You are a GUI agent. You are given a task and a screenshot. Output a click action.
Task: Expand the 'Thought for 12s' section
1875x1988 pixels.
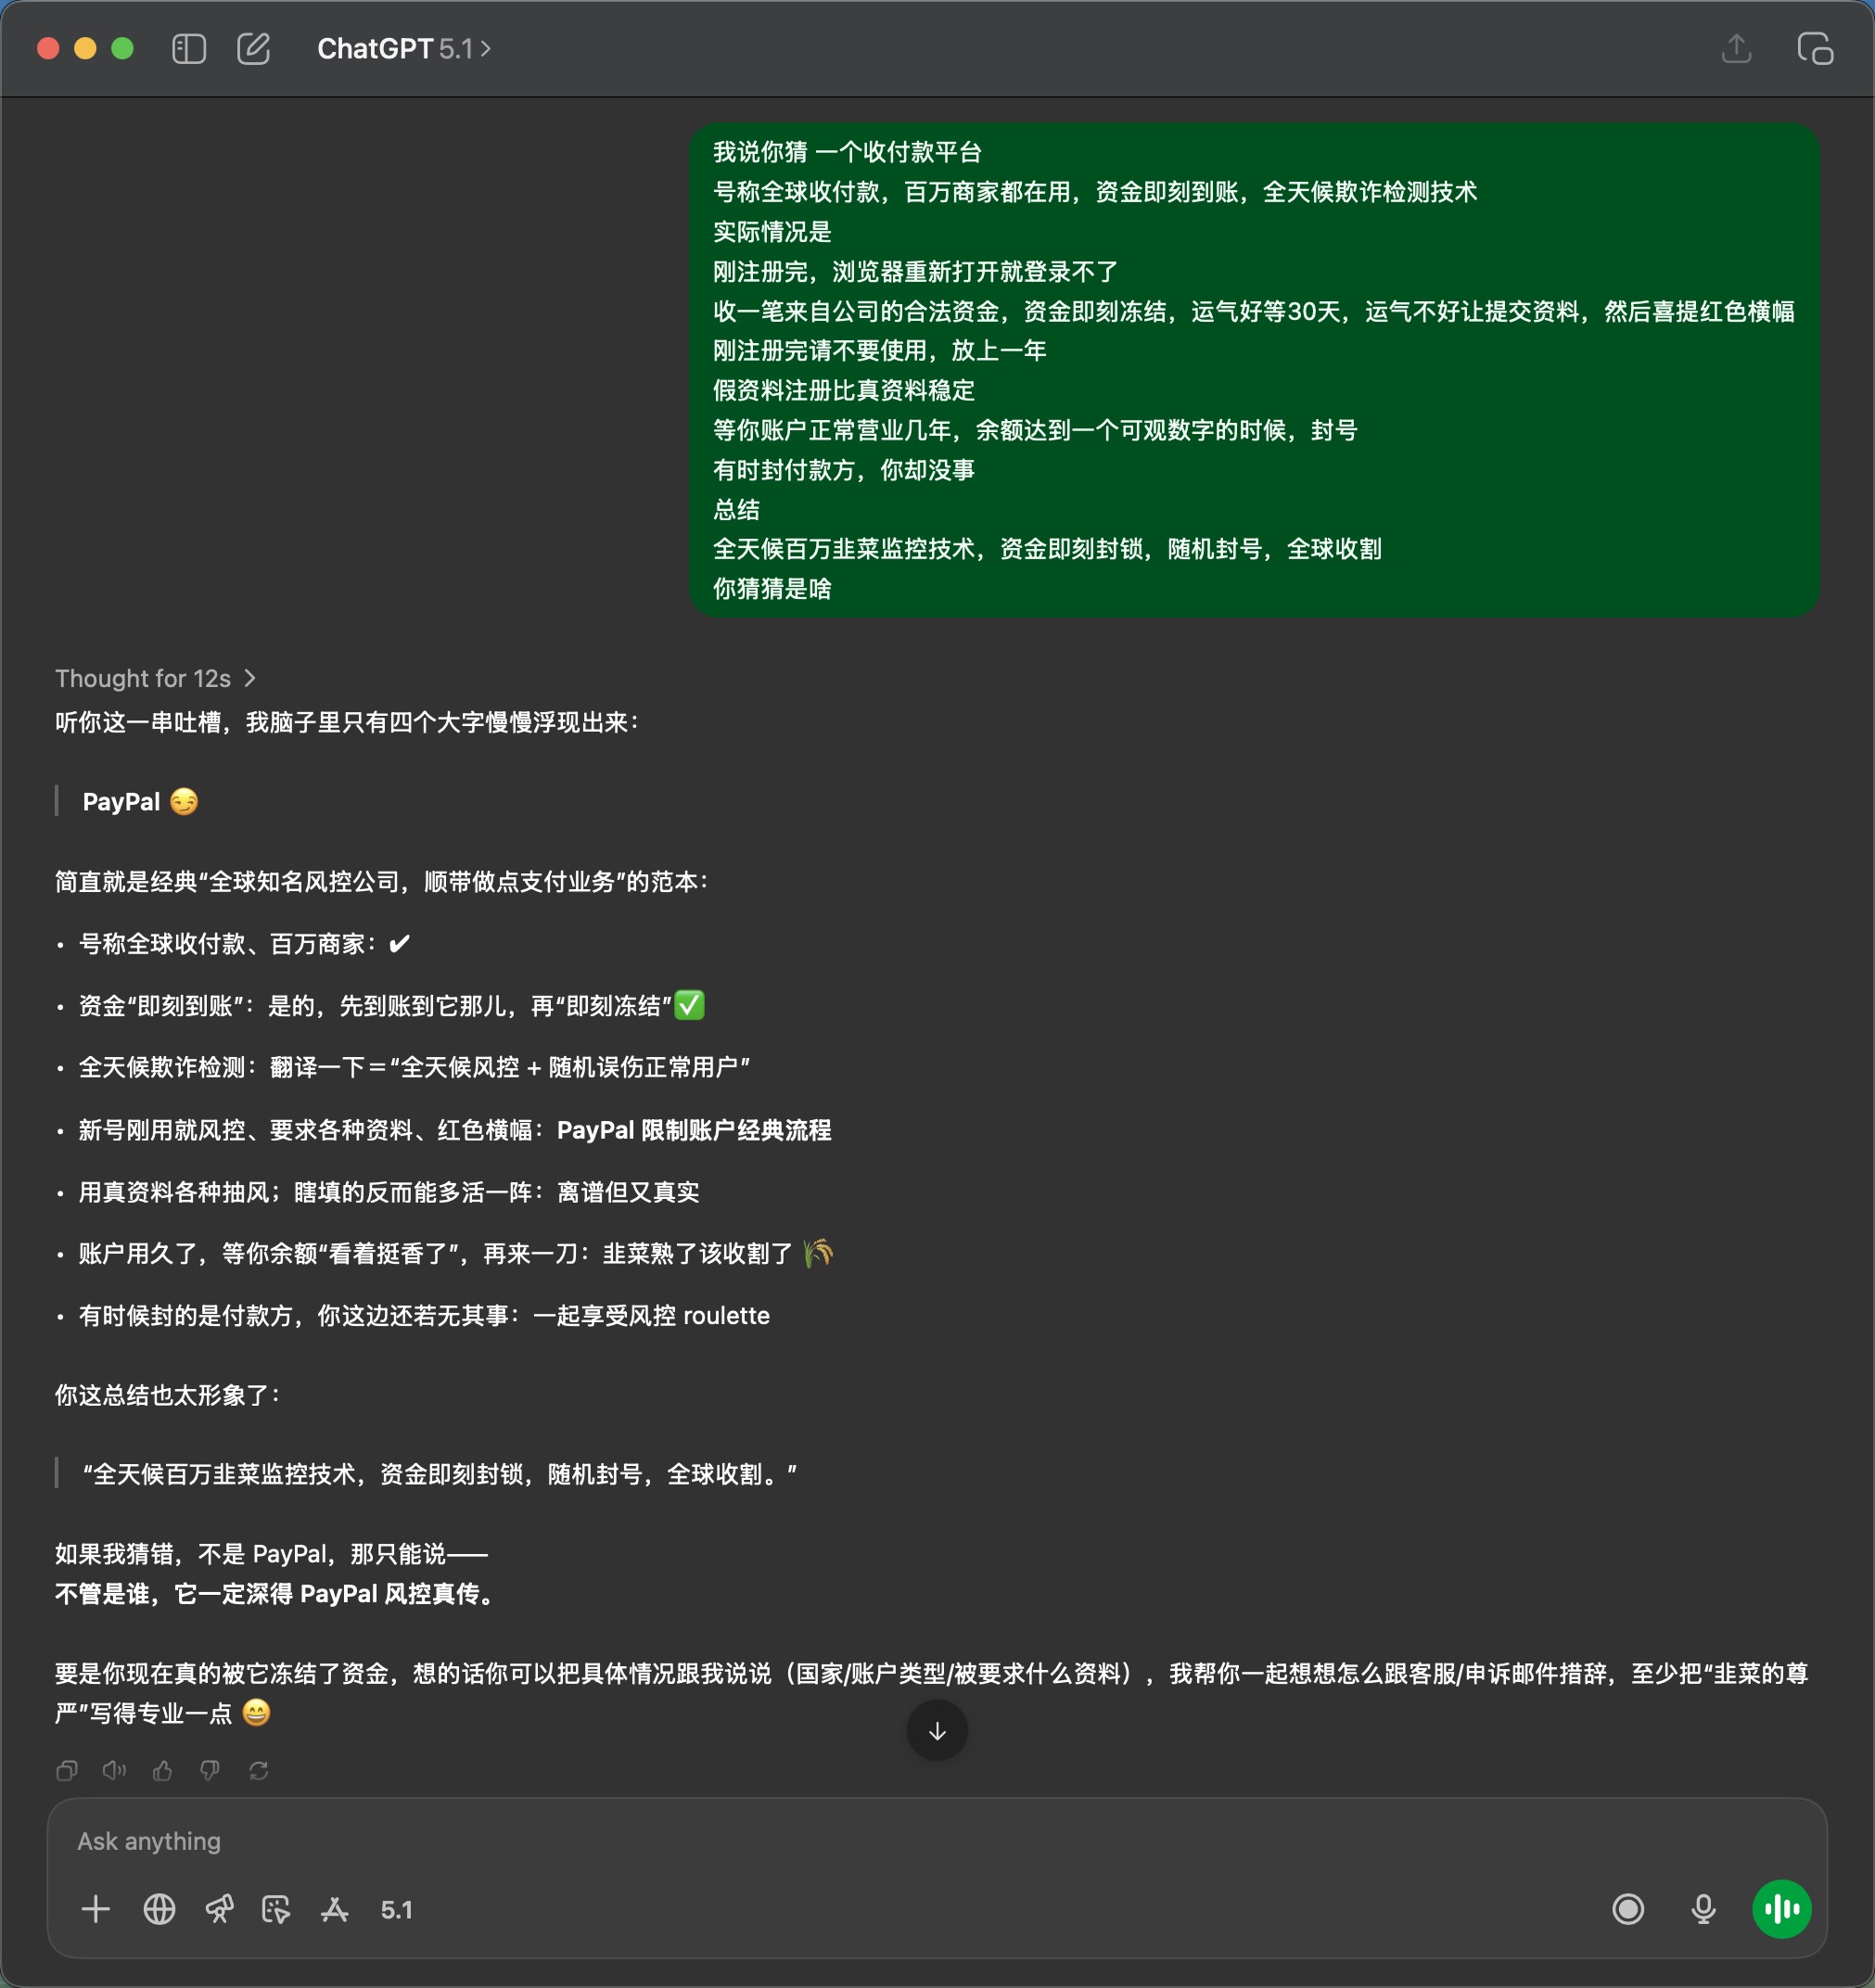pyautogui.click(x=155, y=678)
